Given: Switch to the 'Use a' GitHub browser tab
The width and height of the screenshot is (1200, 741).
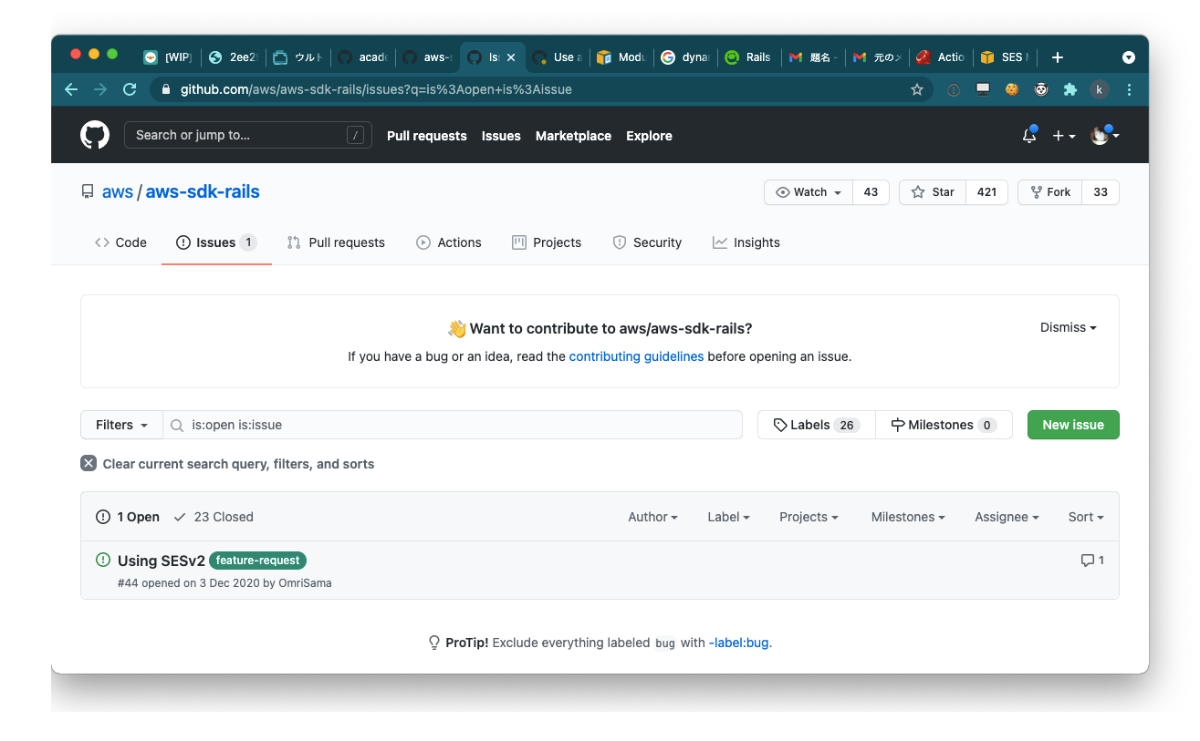Looking at the screenshot, I should point(557,57).
